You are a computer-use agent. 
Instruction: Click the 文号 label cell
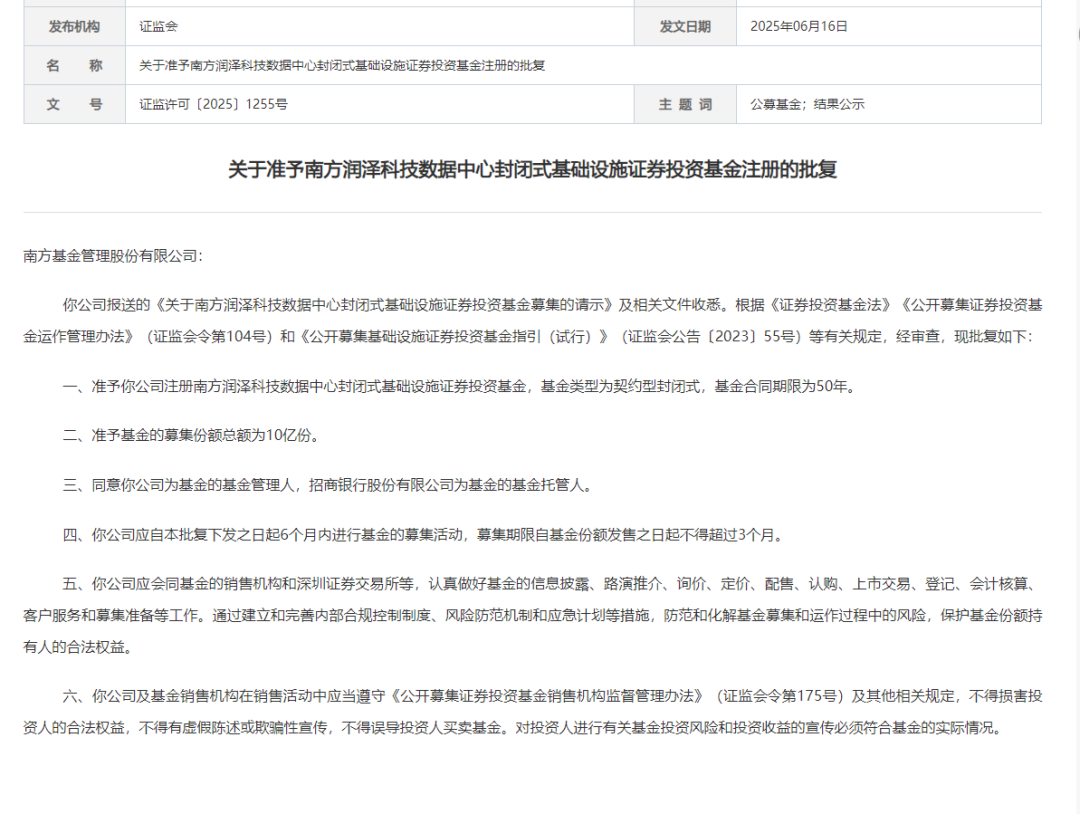74,104
